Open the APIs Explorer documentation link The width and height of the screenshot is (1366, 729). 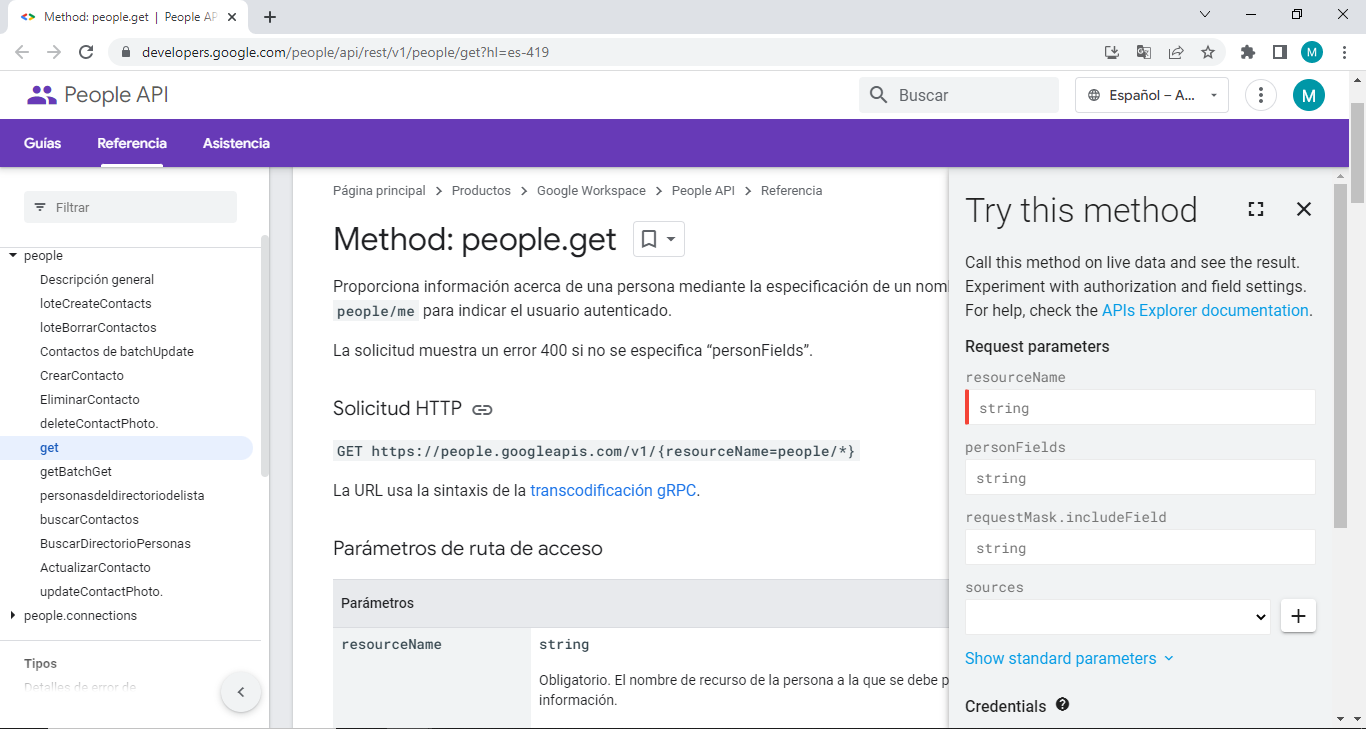1204,310
